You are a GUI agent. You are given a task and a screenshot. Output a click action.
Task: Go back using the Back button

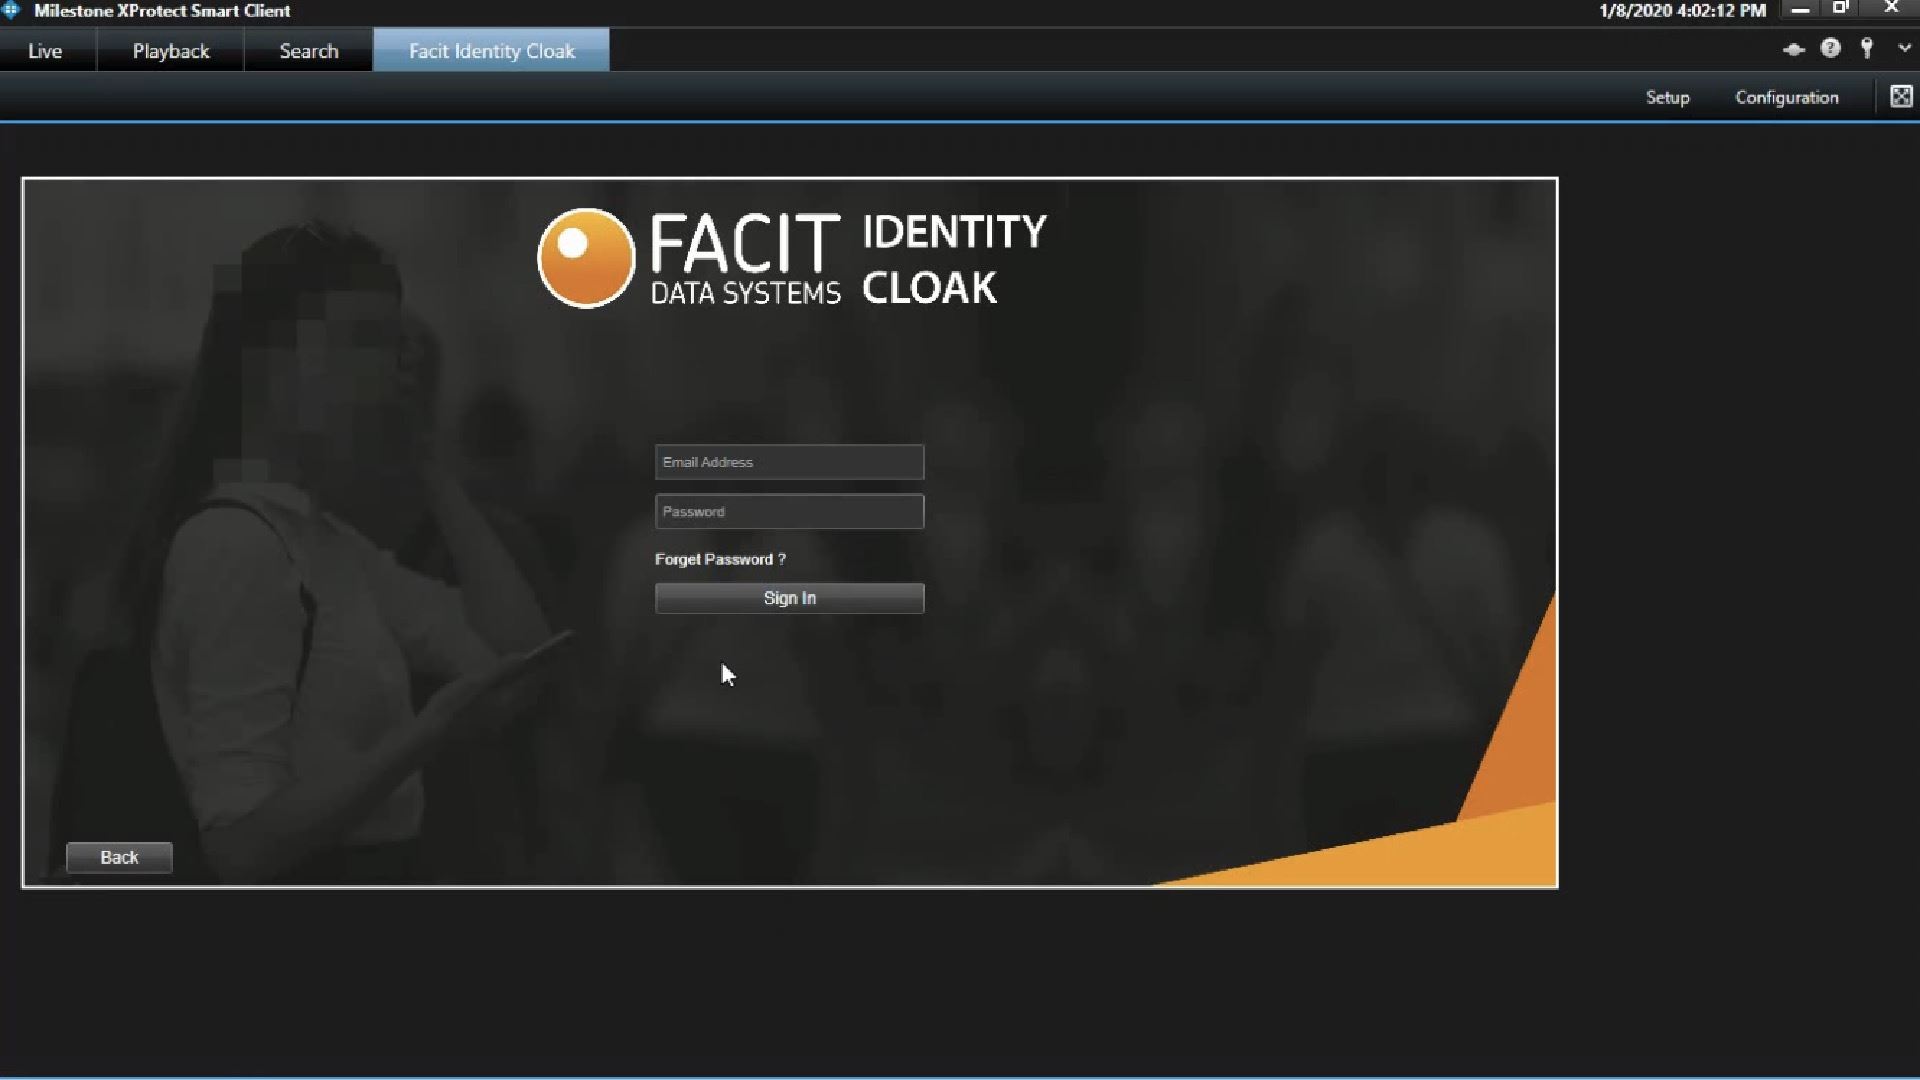tap(119, 857)
